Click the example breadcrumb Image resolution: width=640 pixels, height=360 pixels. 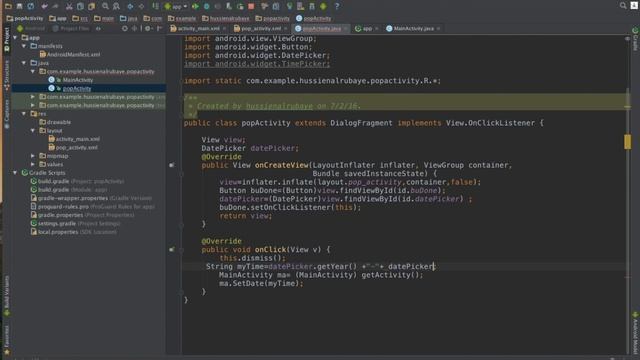point(182,18)
